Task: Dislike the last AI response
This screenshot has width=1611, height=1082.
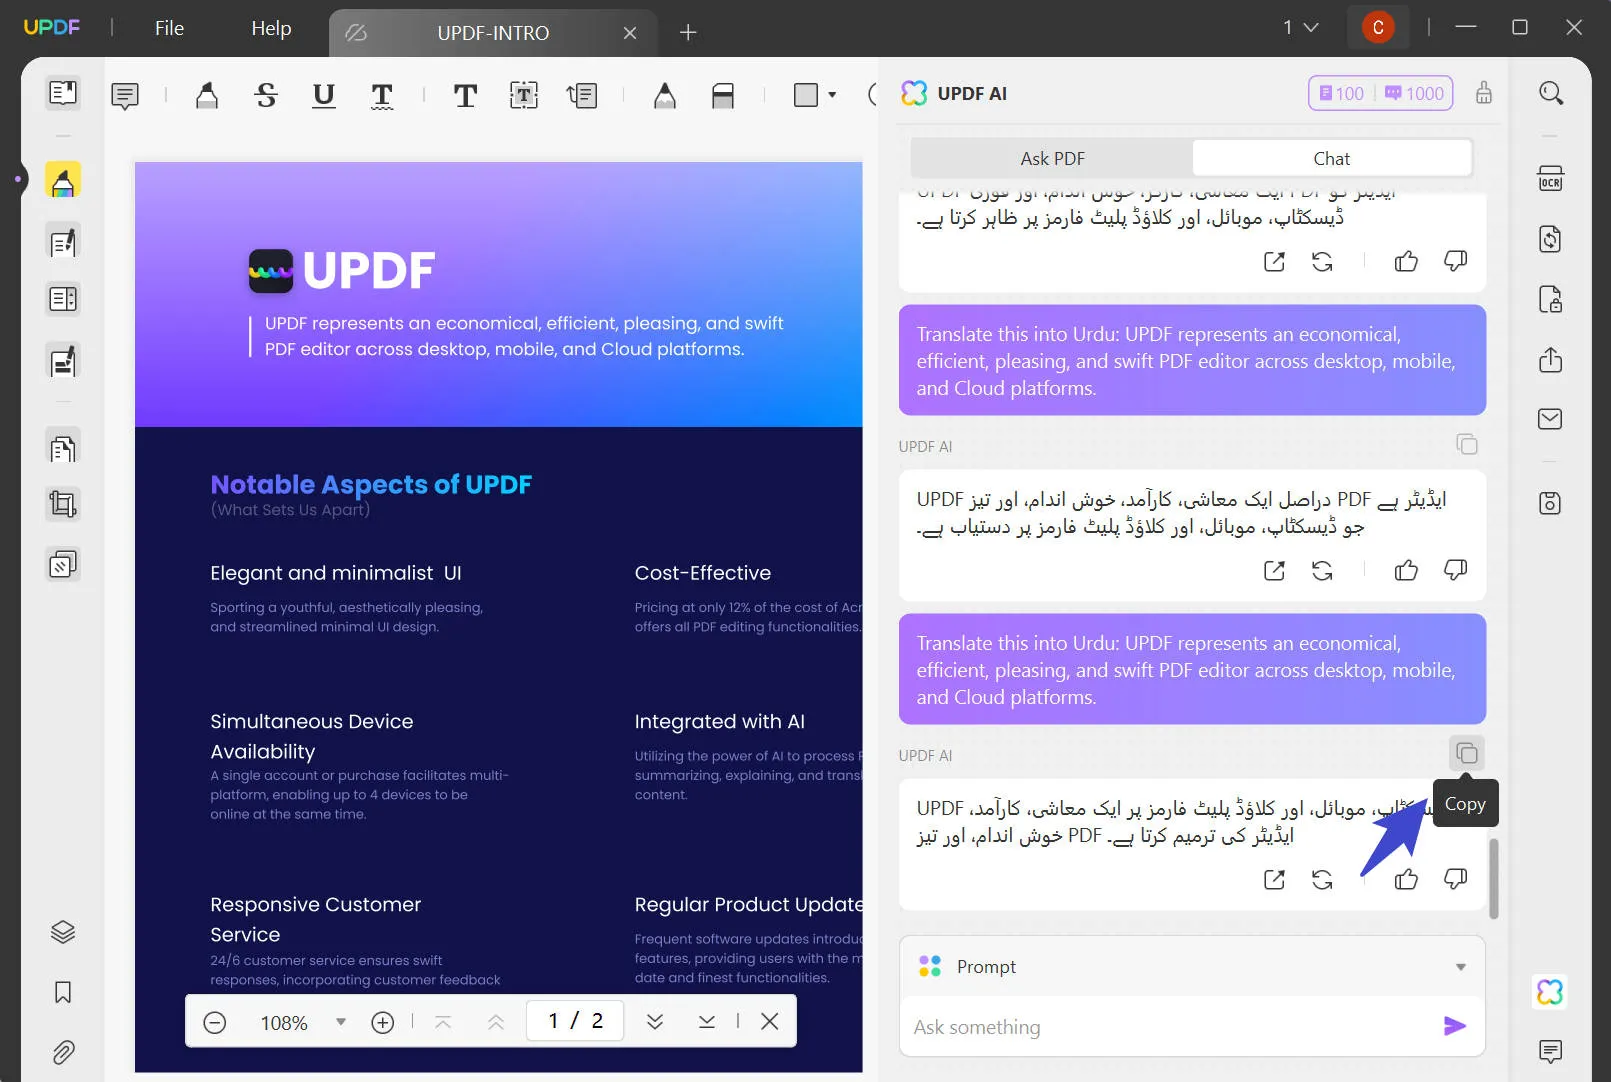Action: [1456, 879]
